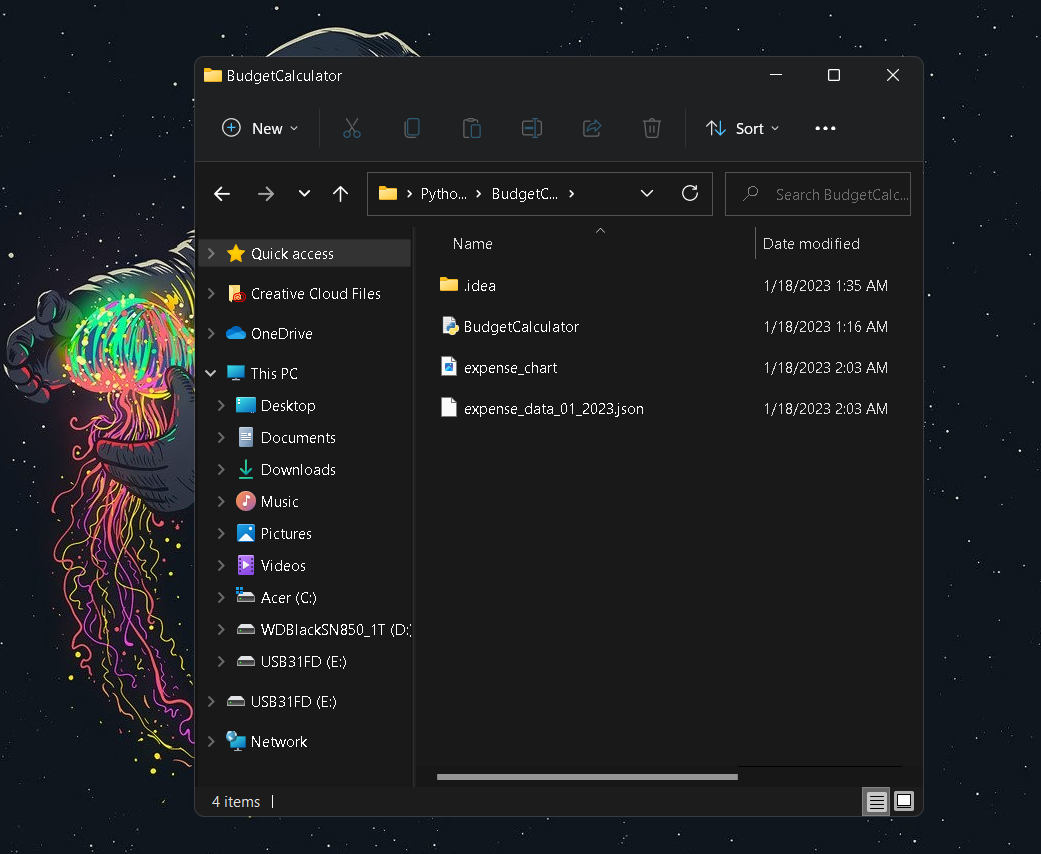Click the Delete trash can icon
The width and height of the screenshot is (1041, 854).
[x=652, y=128]
